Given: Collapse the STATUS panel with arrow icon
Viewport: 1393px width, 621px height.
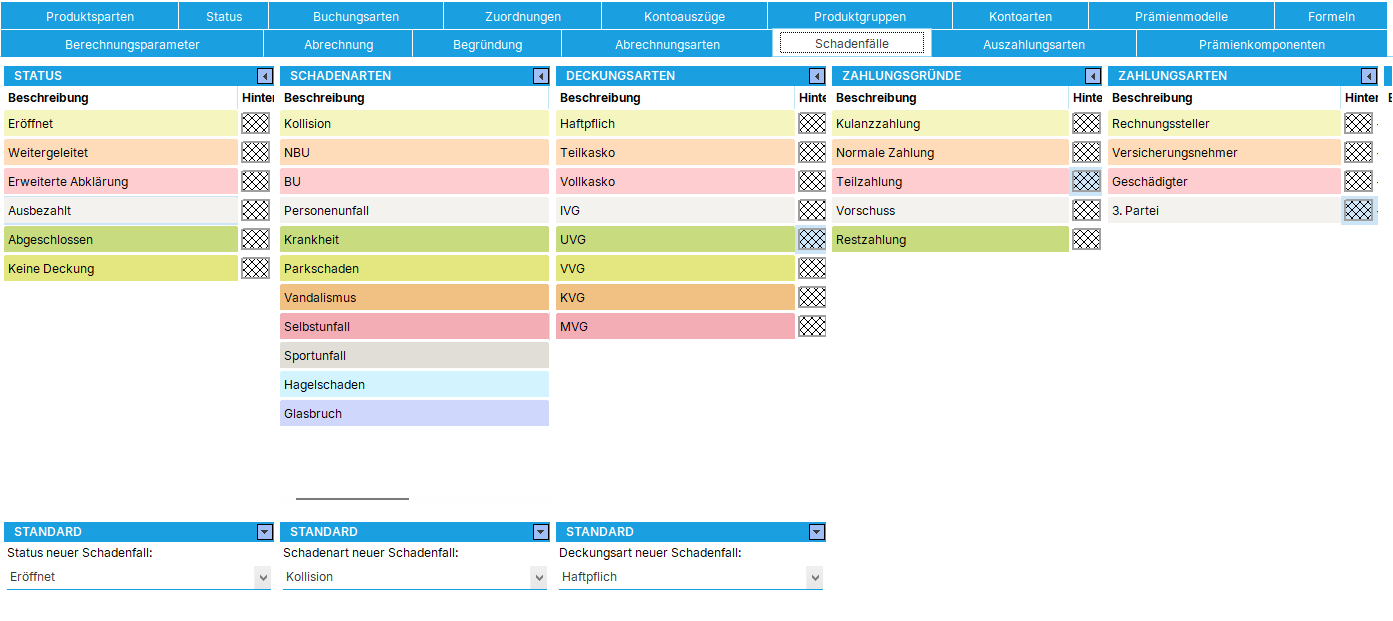Looking at the screenshot, I should (x=265, y=76).
